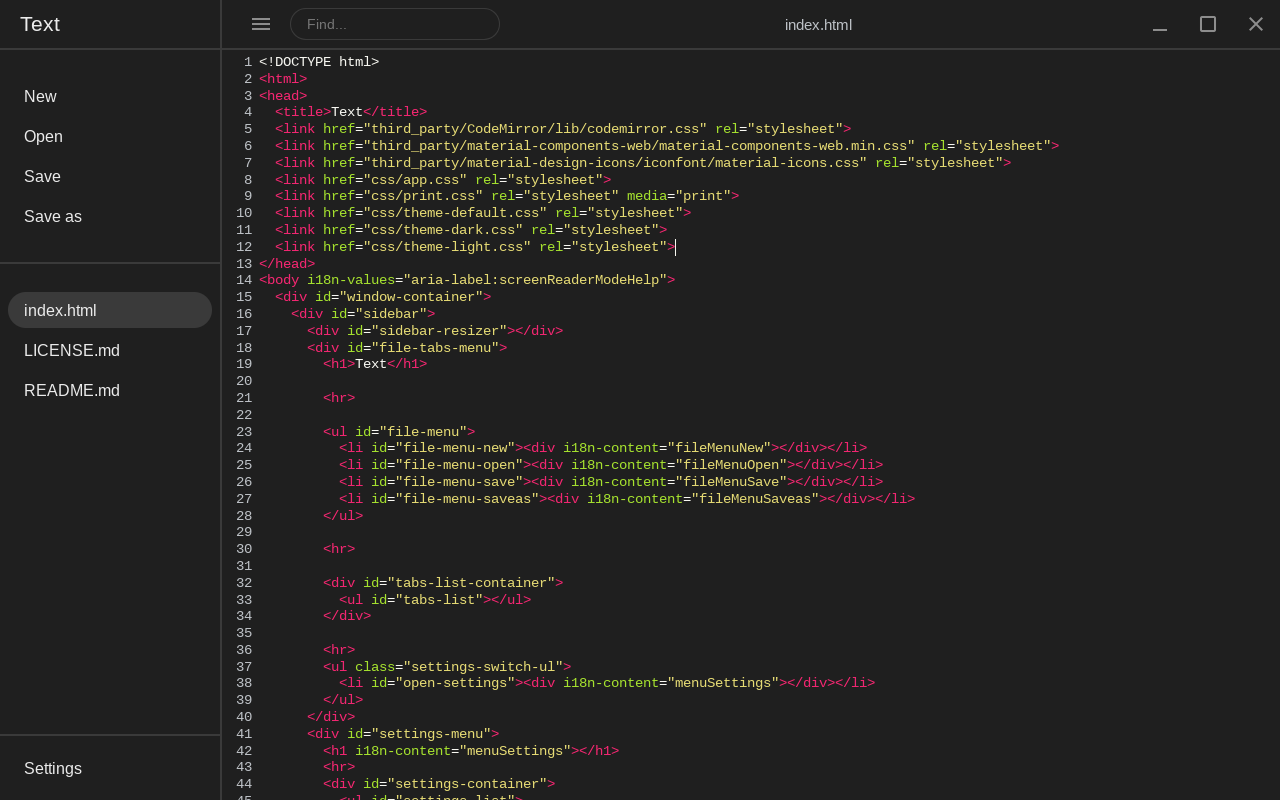Click the Find search field

(395, 24)
